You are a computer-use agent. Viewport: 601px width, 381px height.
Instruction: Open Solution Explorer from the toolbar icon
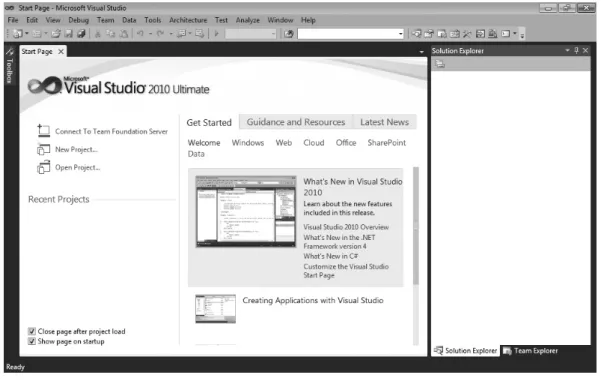[416, 34]
